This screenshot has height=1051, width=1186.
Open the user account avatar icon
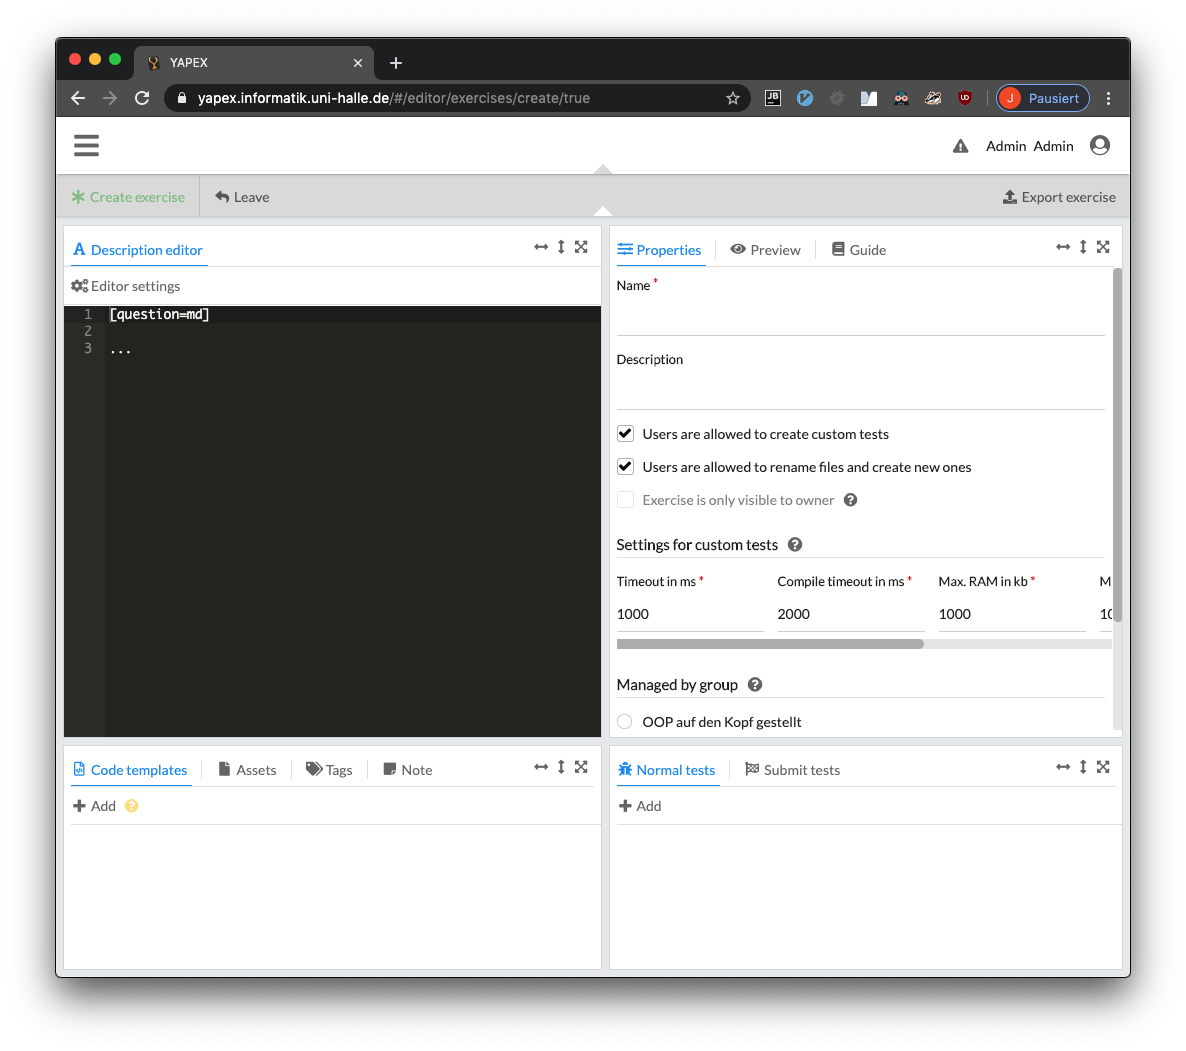coord(1100,146)
